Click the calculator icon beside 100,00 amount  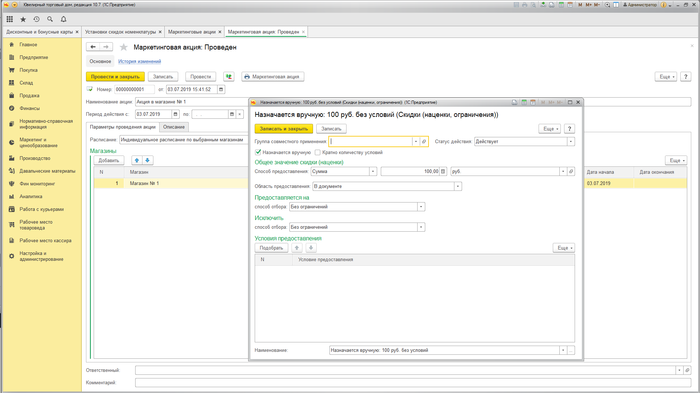click(x=443, y=171)
